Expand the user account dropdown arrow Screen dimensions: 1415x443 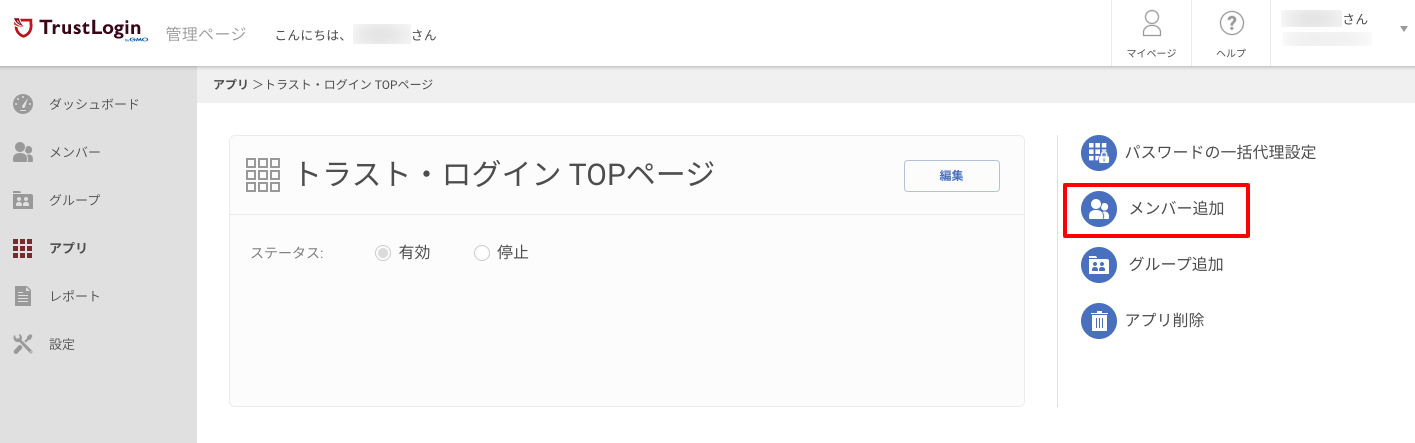click(1403, 29)
